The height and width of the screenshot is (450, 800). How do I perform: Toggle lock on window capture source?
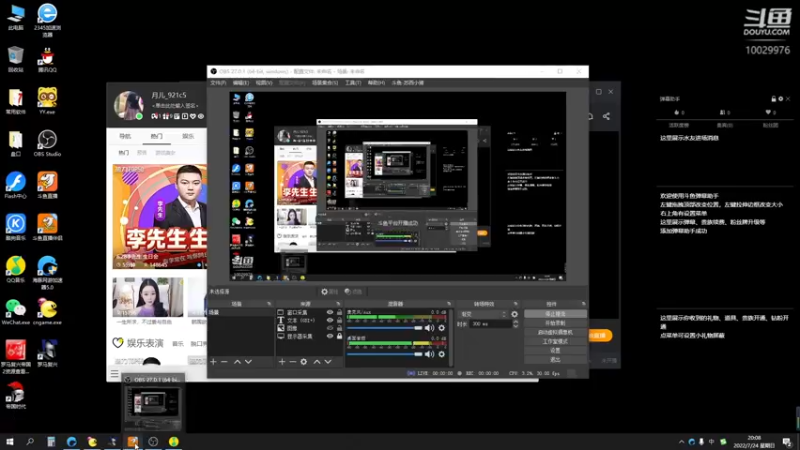tap(339, 312)
